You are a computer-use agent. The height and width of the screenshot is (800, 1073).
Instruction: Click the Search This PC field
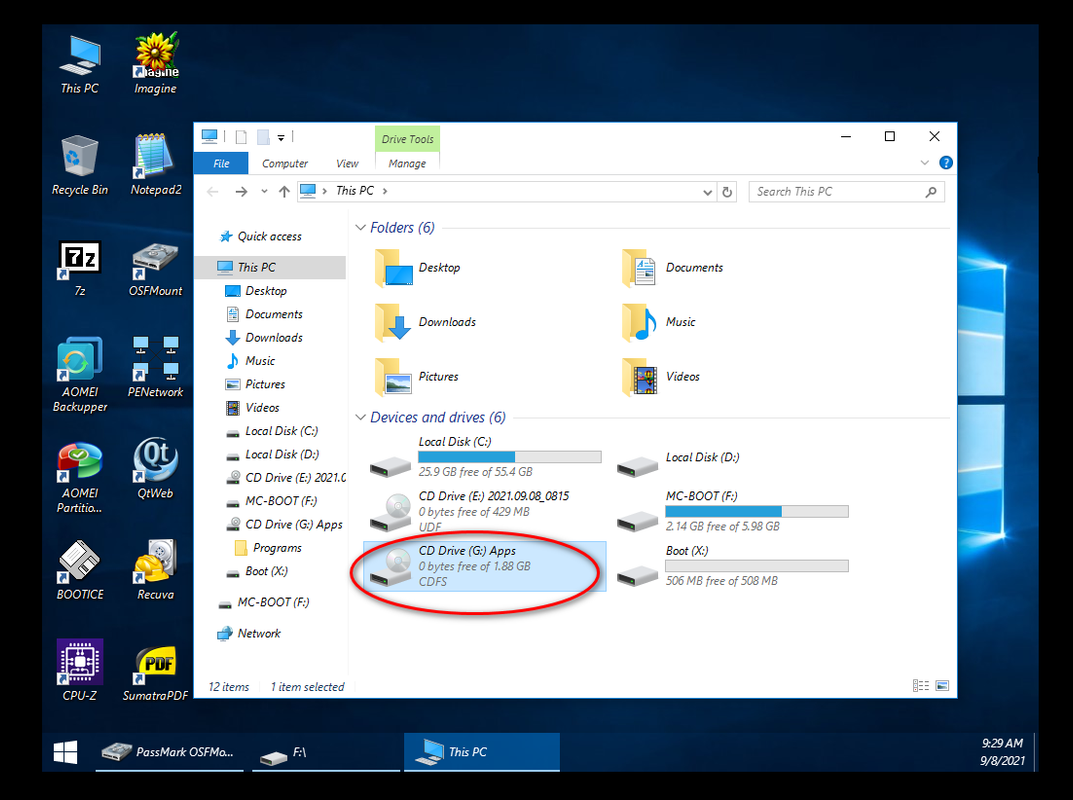(846, 192)
